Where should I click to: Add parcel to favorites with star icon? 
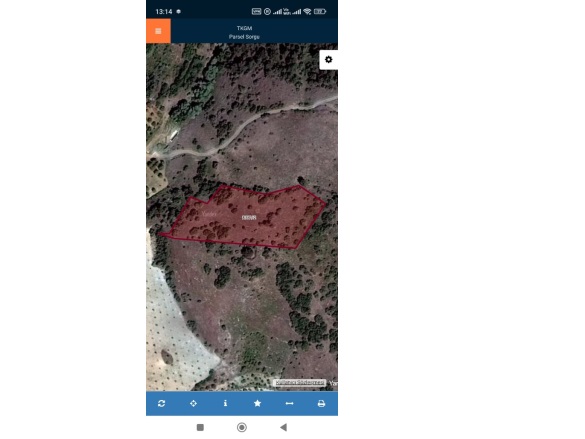[x=257, y=403]
